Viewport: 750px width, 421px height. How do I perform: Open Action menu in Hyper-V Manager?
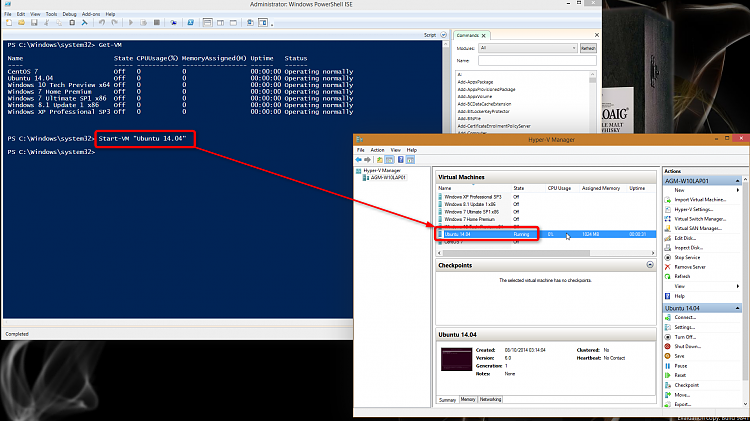point(377,150)
